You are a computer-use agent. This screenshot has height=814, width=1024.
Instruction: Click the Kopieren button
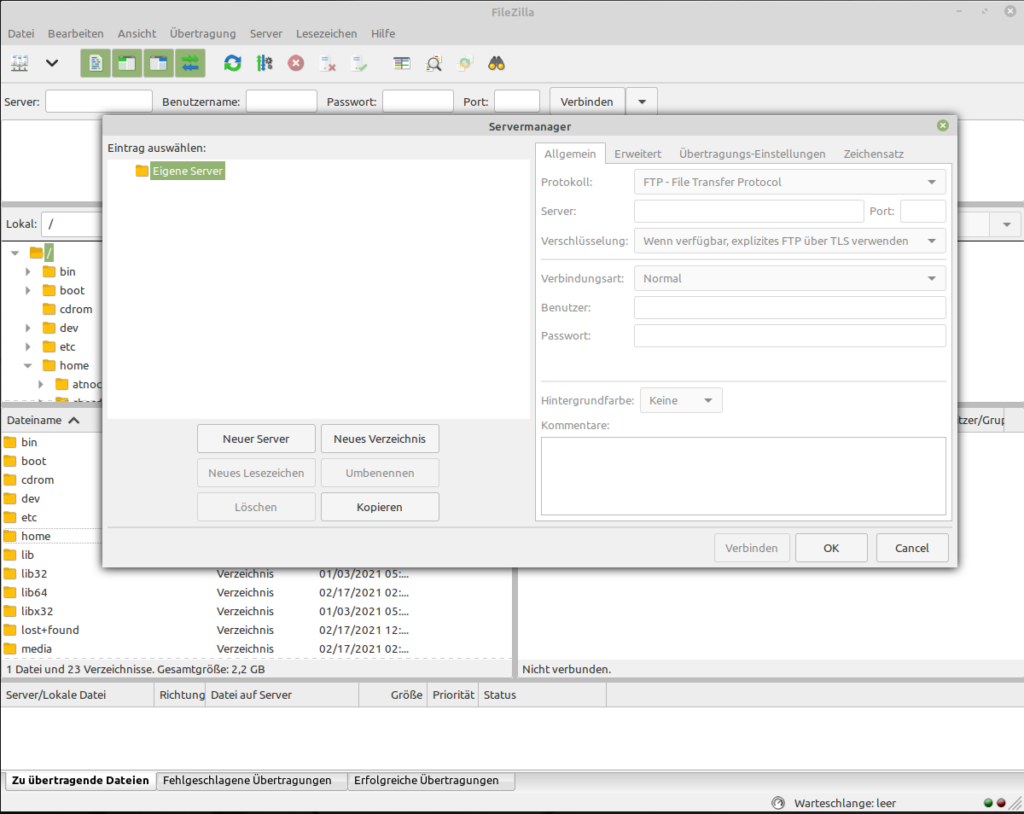pos(379,507)
